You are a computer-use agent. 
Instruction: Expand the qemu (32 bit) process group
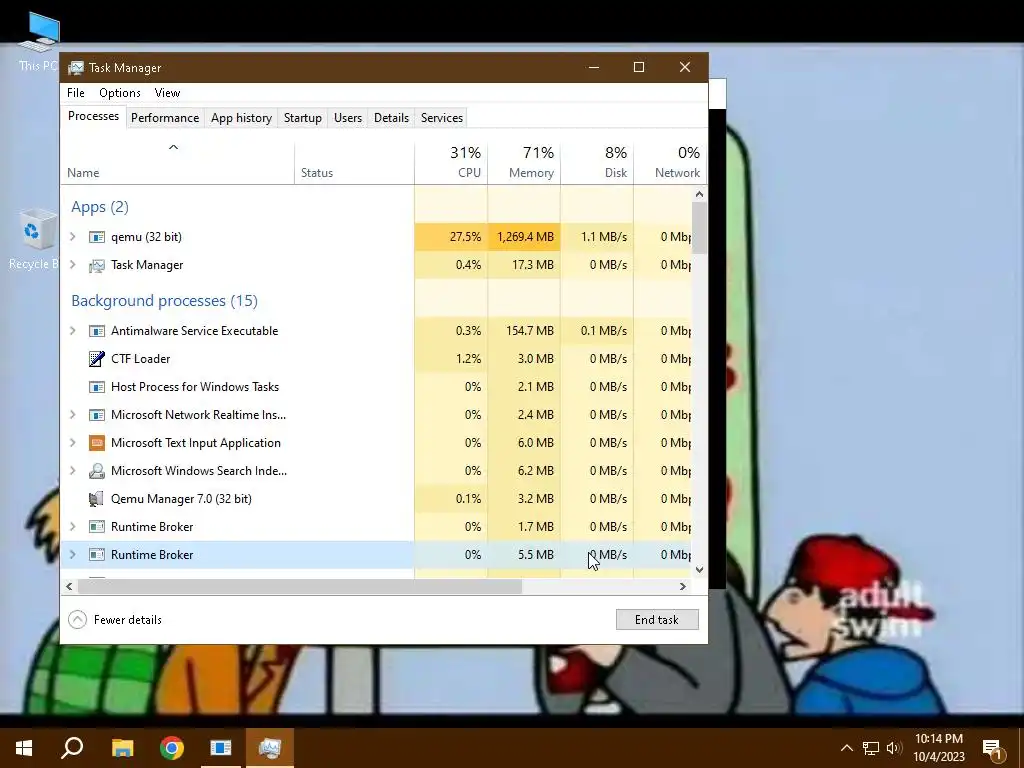tap(73, 237)
